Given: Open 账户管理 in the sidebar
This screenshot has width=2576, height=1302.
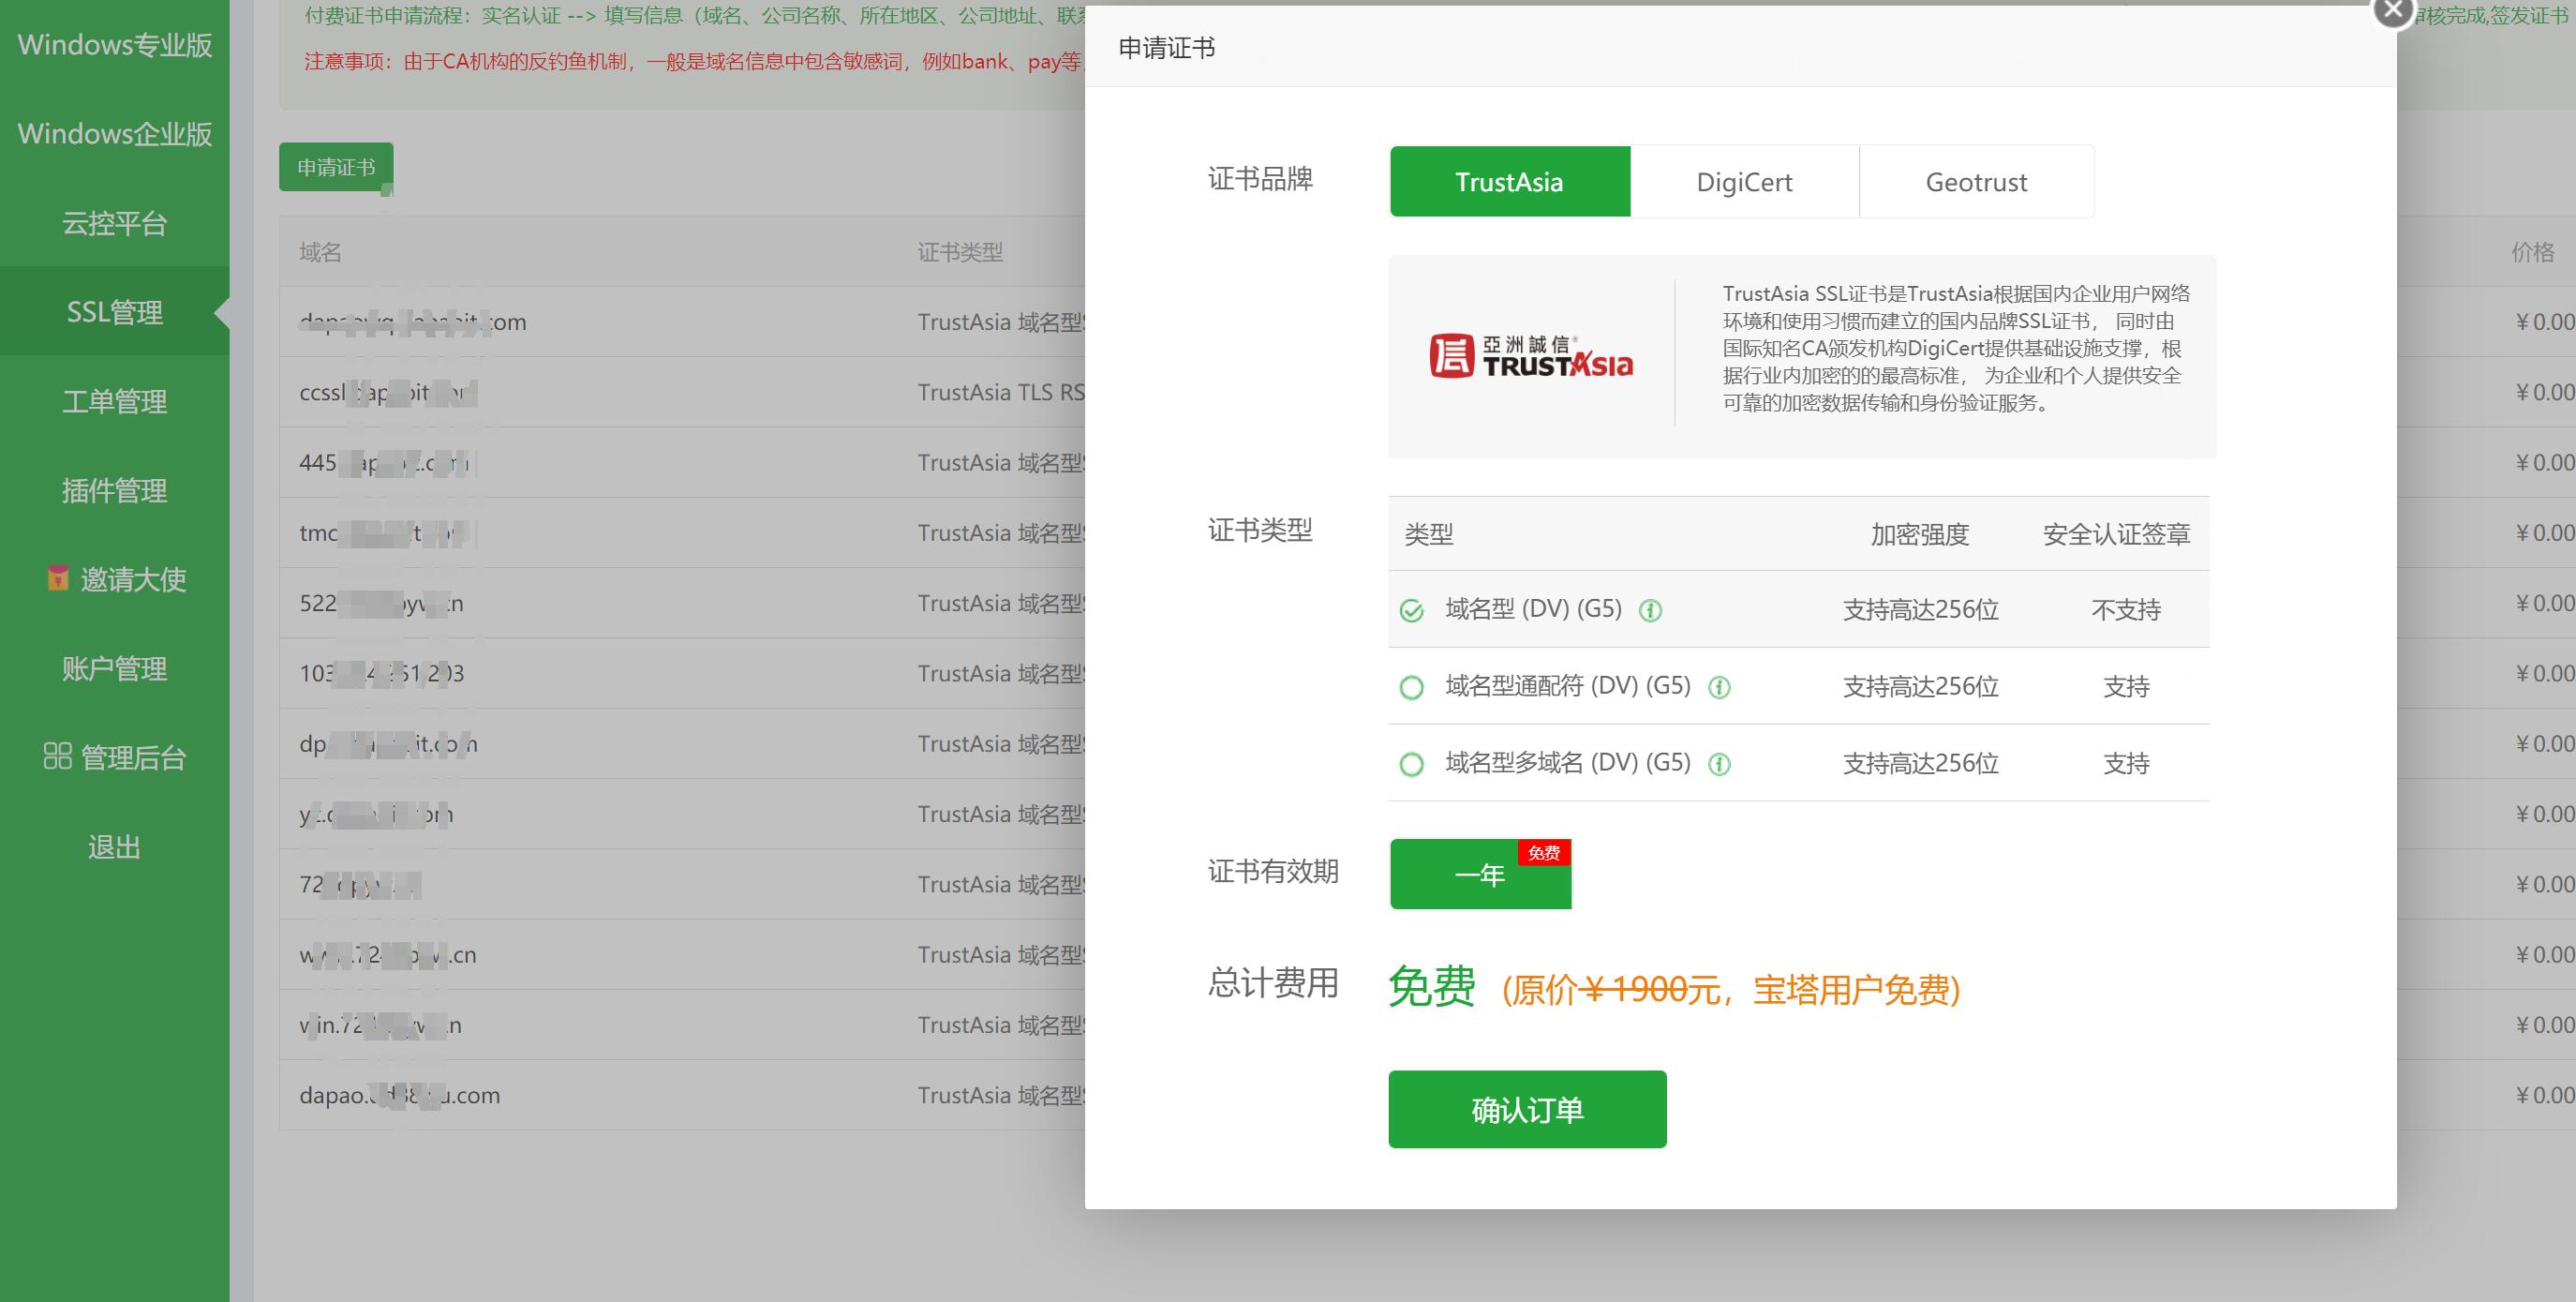Looking at the screenshot, I should click(x=115, y=668).
